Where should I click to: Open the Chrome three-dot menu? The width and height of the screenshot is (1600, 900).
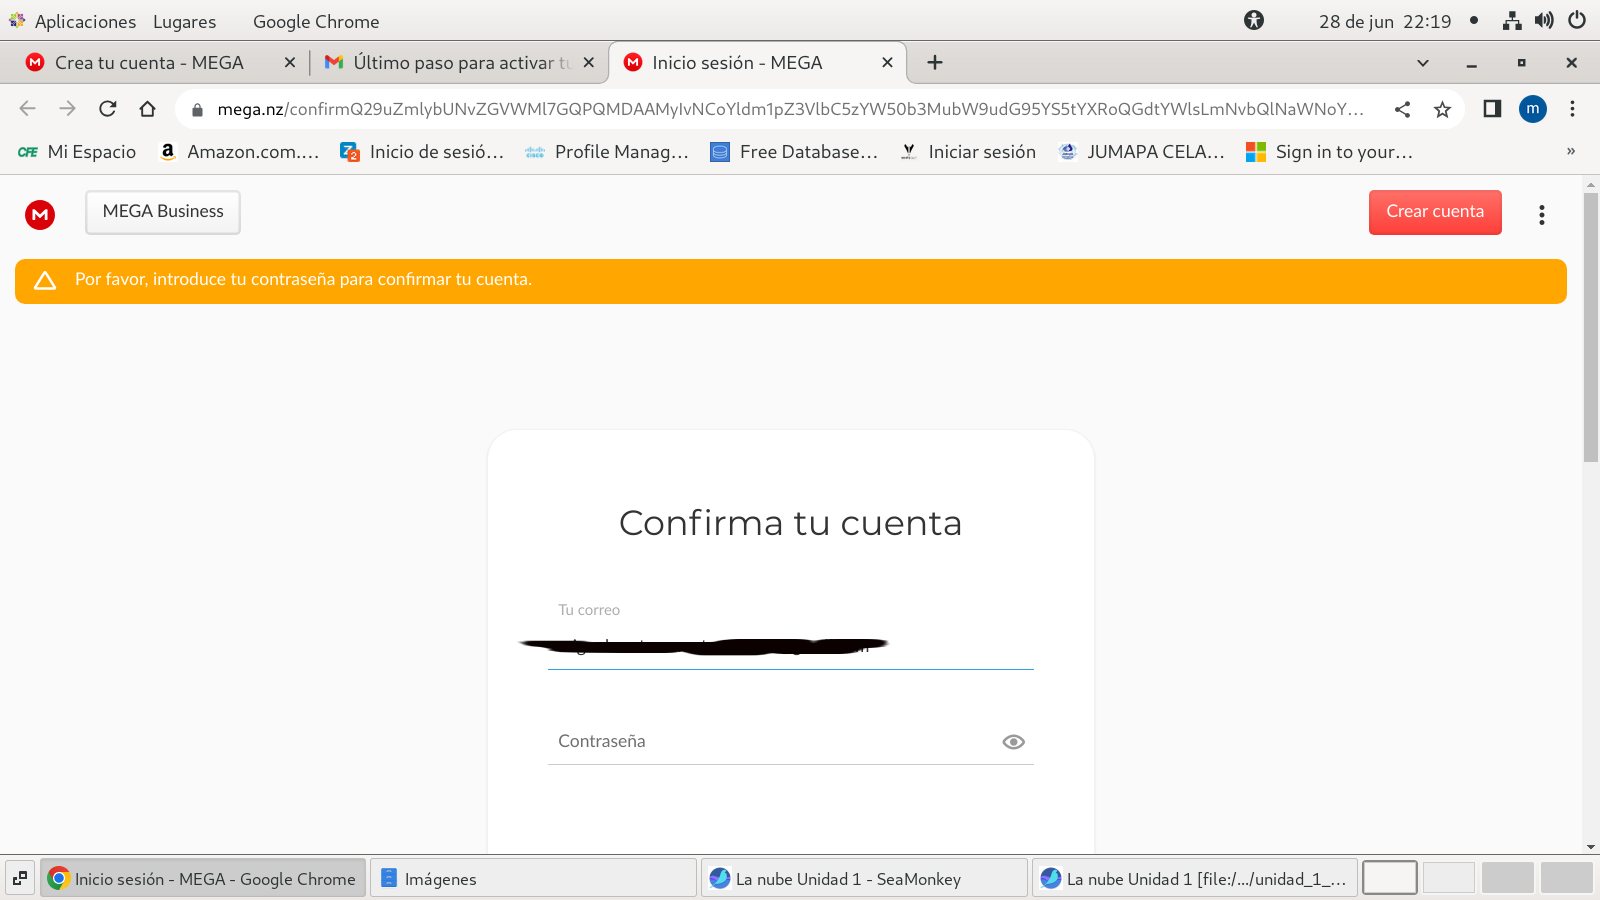[1572, 109]
